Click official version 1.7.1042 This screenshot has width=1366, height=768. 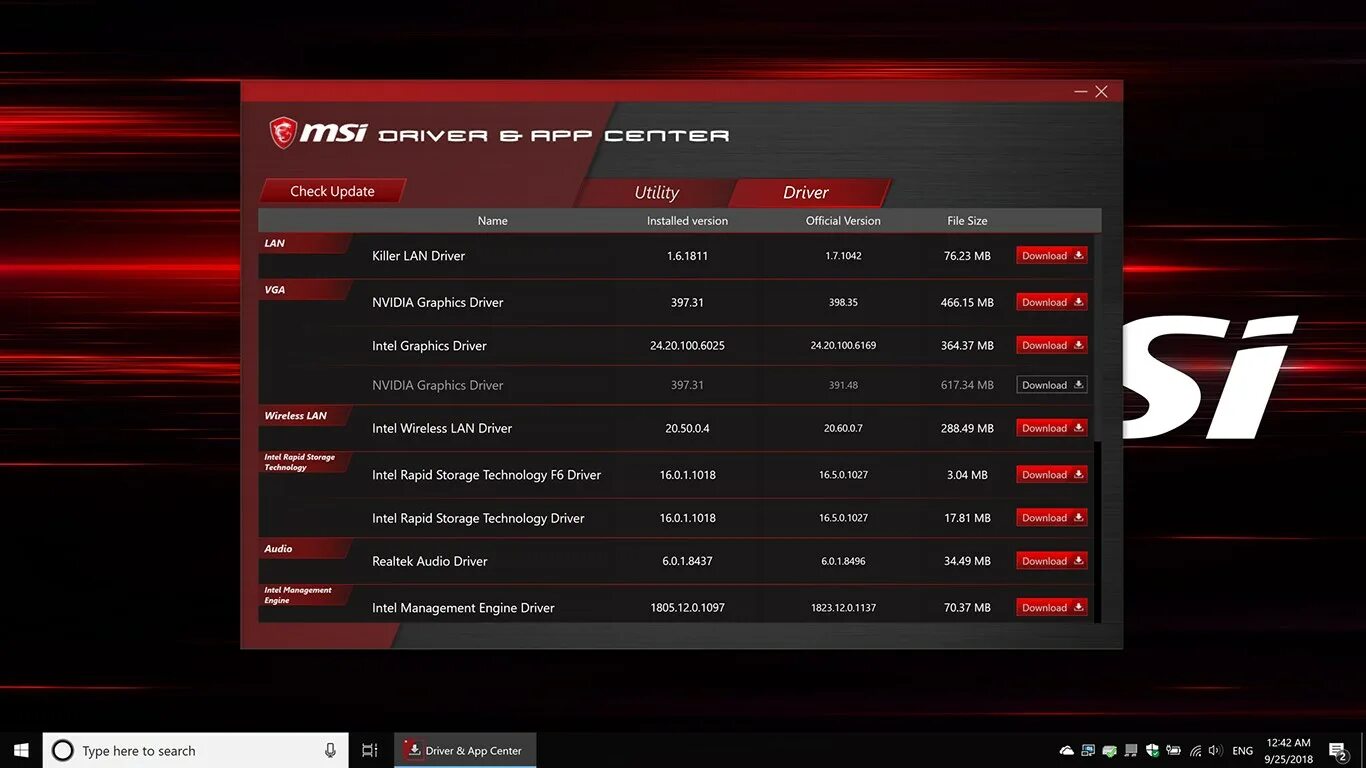pyautogui.click(x=843, y=256)
